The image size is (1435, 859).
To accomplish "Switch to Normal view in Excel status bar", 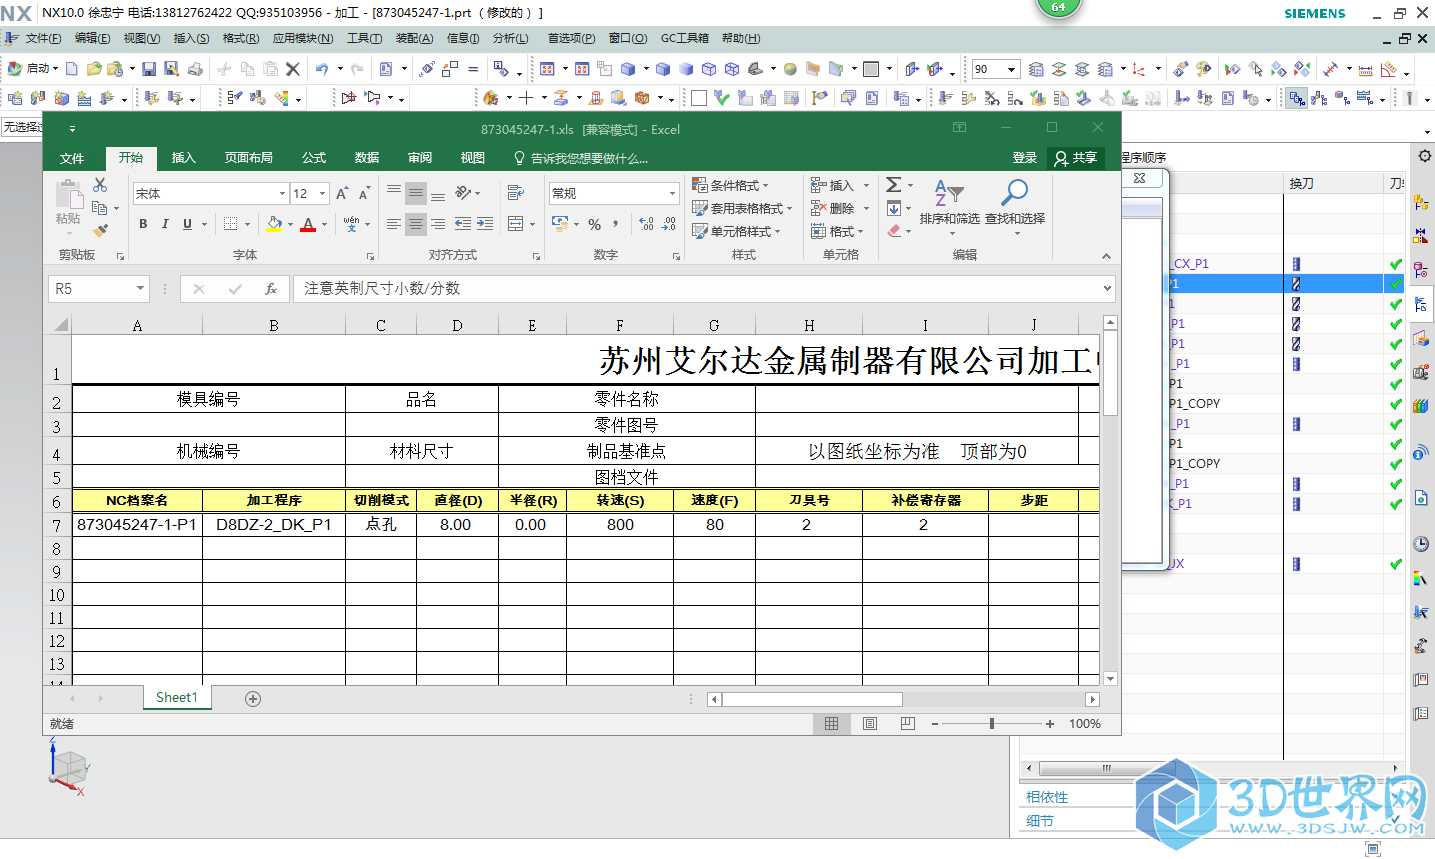I will pos(831,723).
